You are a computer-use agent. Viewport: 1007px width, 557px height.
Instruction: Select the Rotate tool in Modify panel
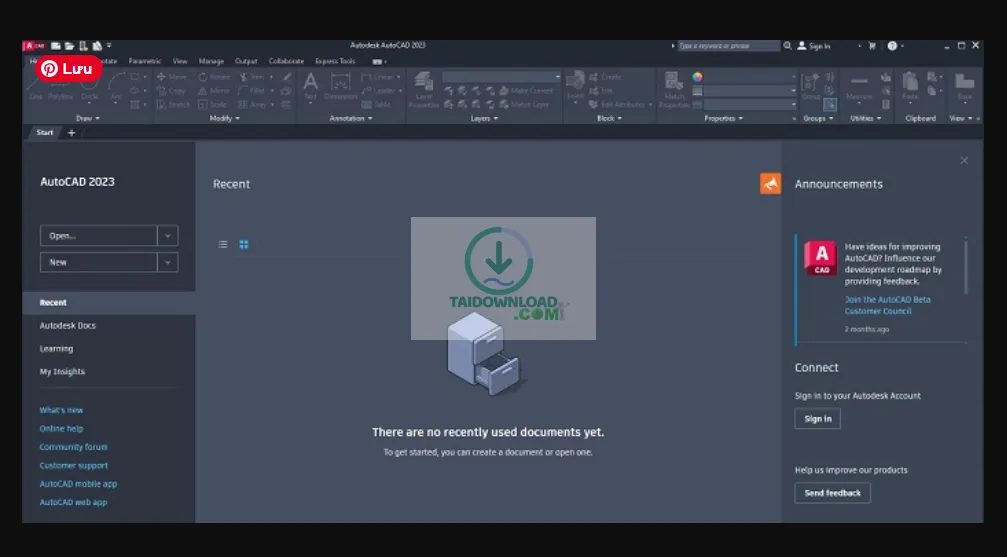coord(214,76)
